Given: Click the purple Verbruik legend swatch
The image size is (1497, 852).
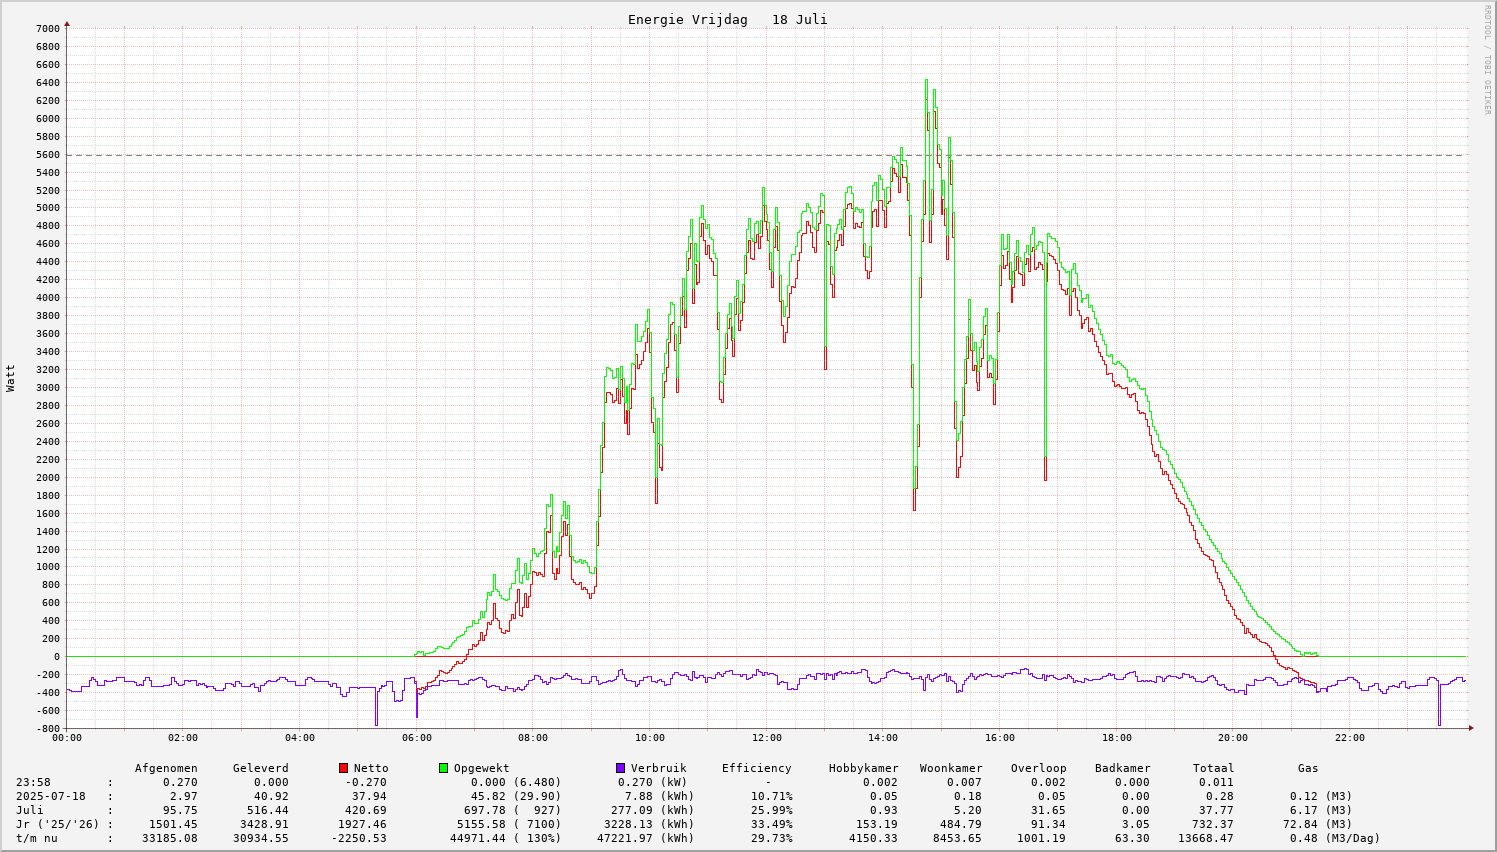Looking at the screenshot, I should coord(621,768).
